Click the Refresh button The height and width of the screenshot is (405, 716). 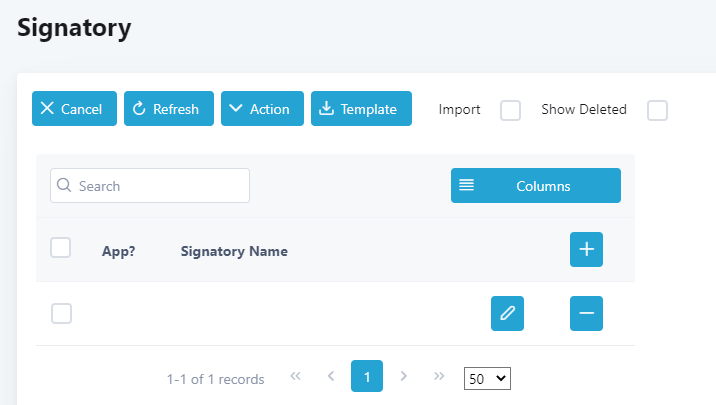[169, 109]
